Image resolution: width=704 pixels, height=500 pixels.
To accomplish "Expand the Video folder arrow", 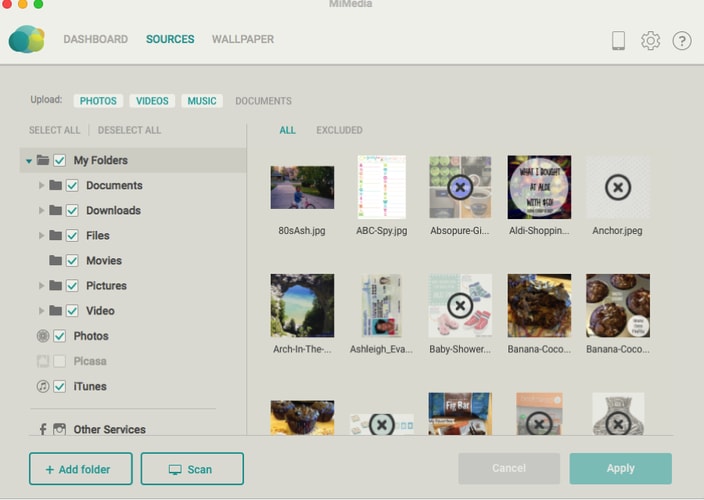I will [x=42, y=311].
